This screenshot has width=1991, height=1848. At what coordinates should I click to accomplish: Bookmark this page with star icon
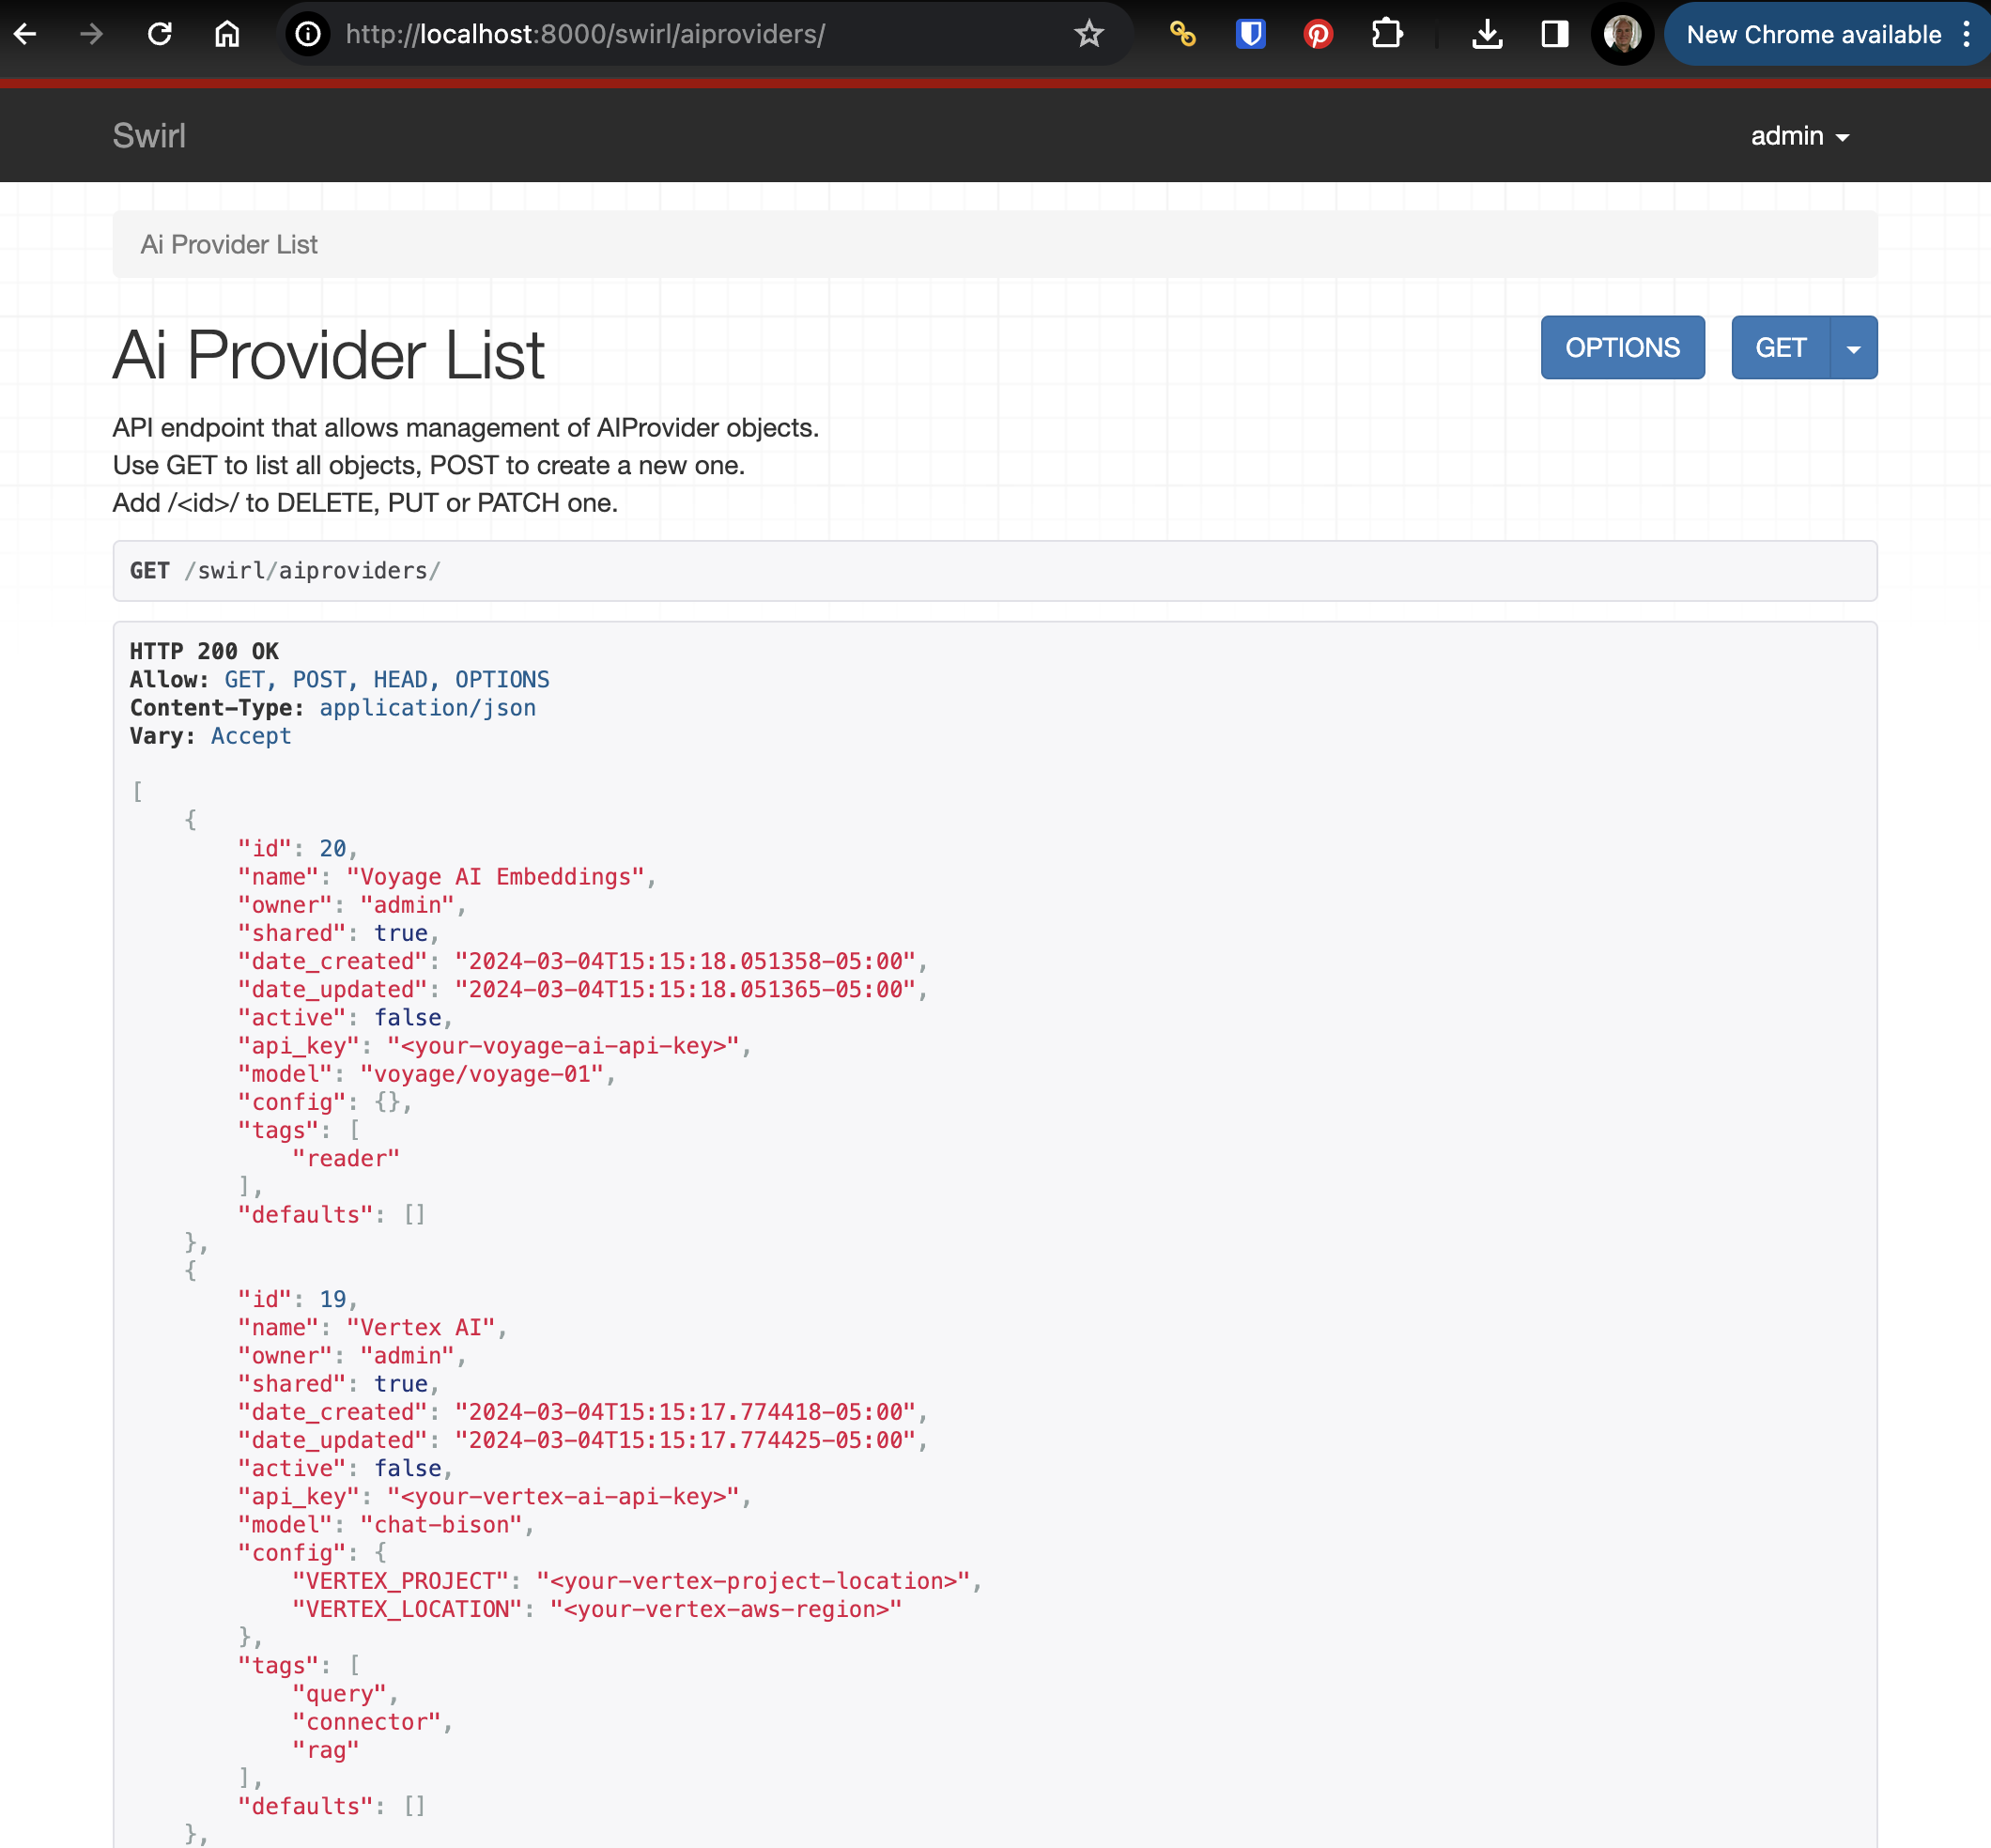click(x=1088, y=34)
